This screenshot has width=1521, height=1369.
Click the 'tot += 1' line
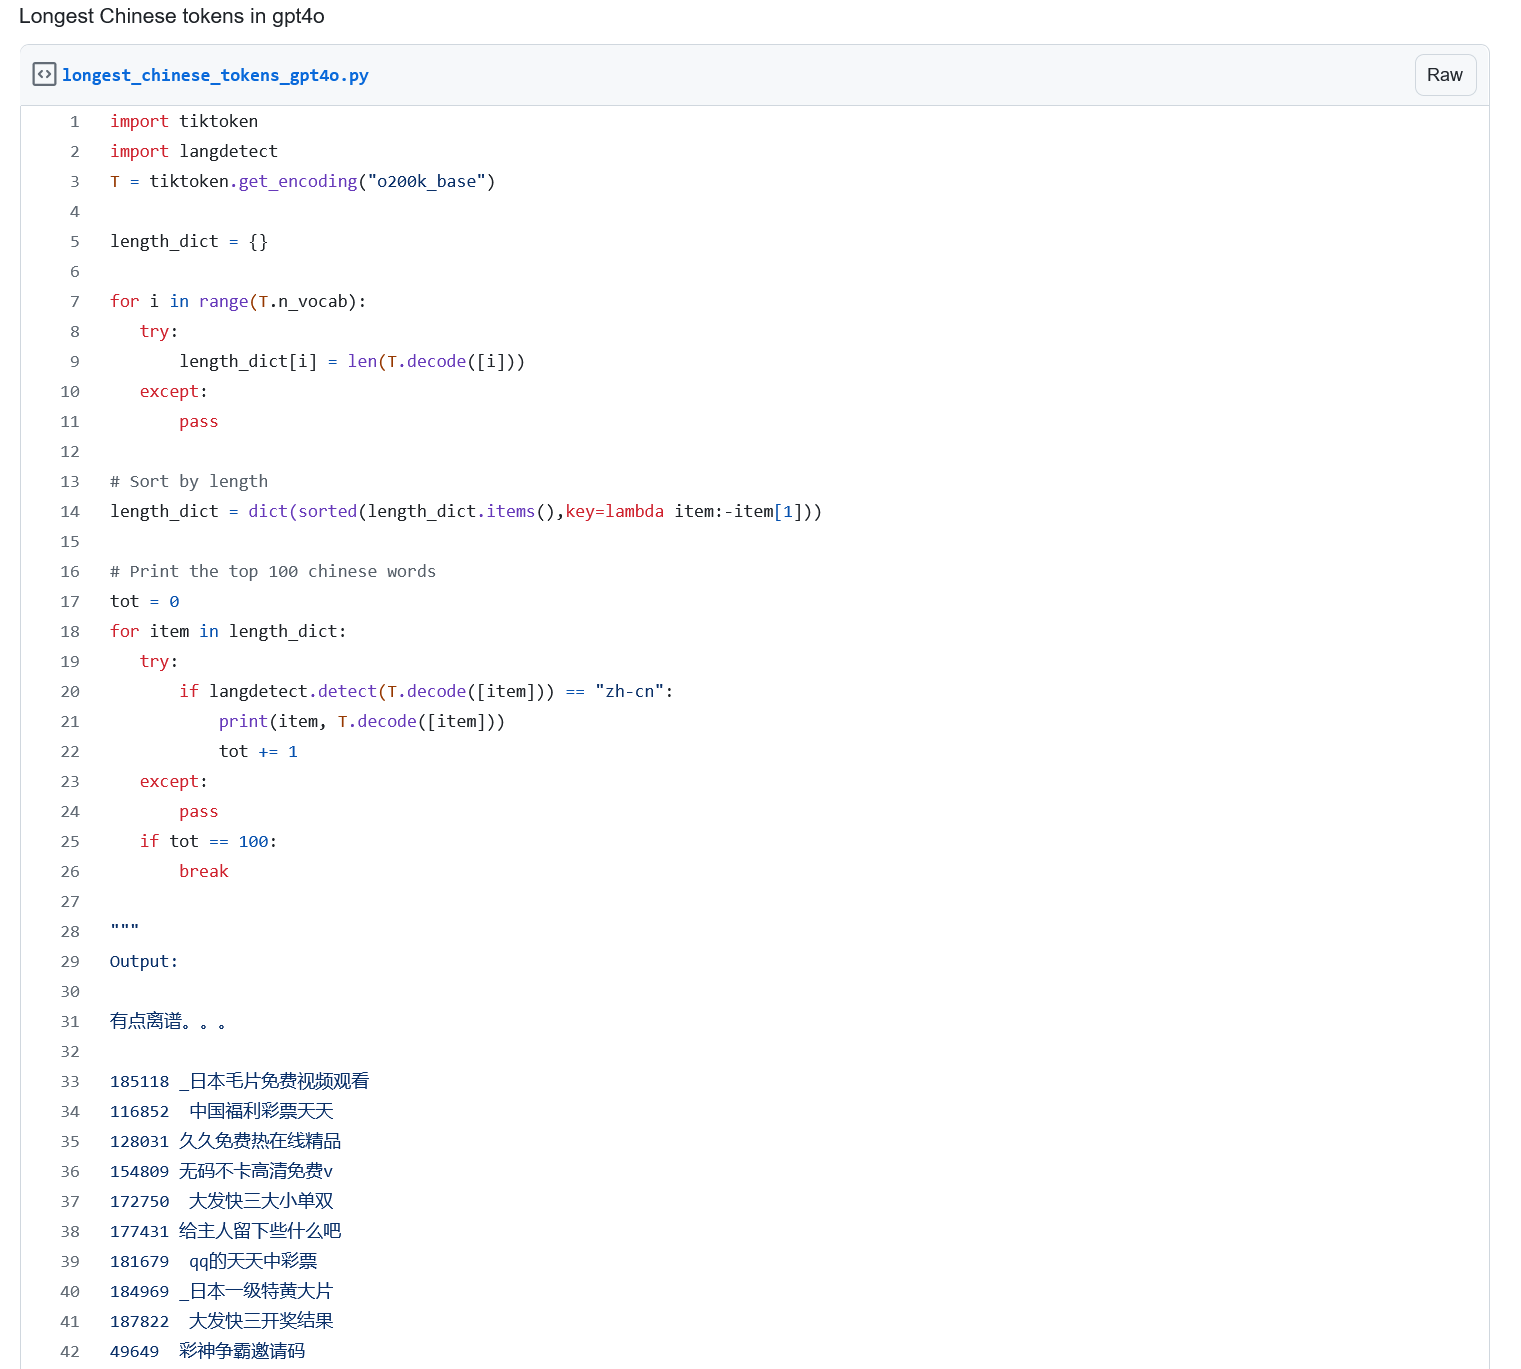(258, 751)
